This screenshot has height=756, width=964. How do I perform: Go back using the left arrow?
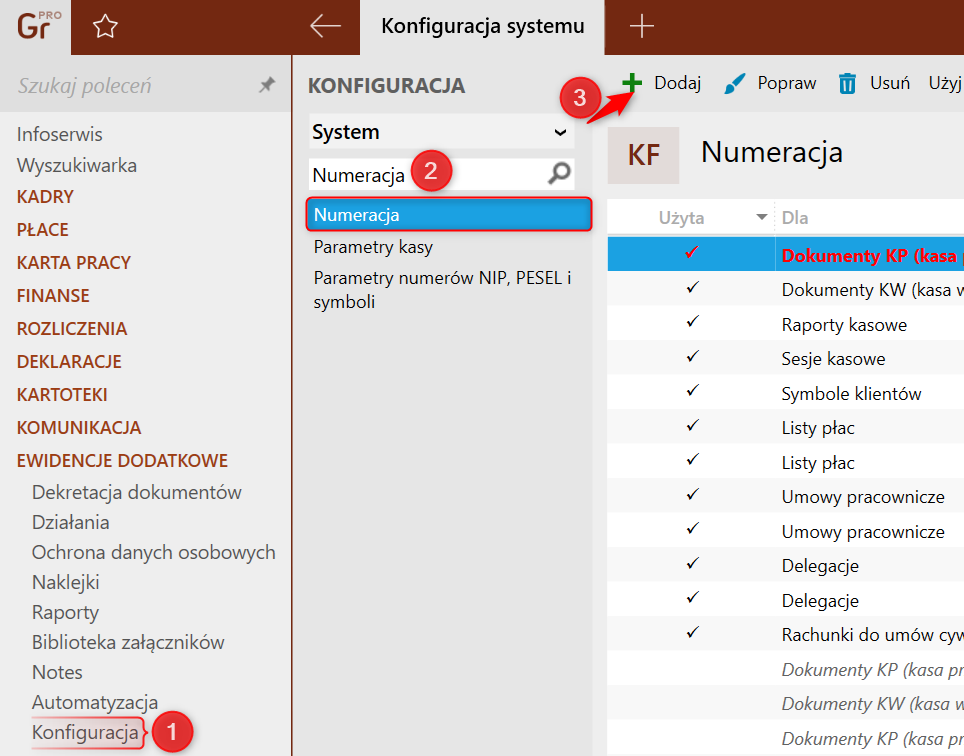pyautogui.click(x=325, y=27)
